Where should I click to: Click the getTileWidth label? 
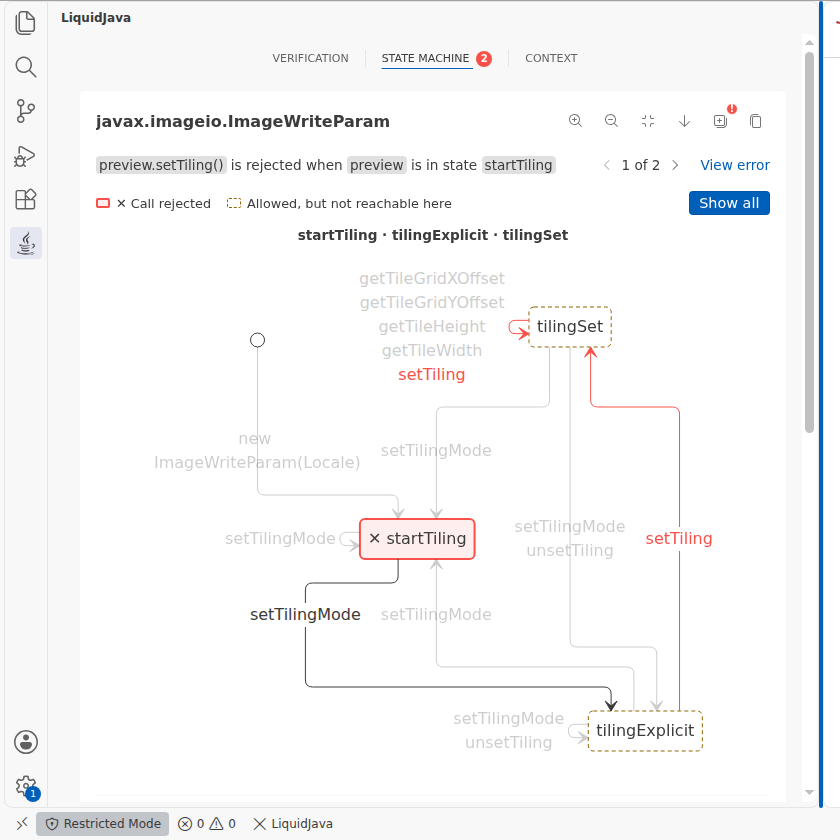[x=432, y=350]
